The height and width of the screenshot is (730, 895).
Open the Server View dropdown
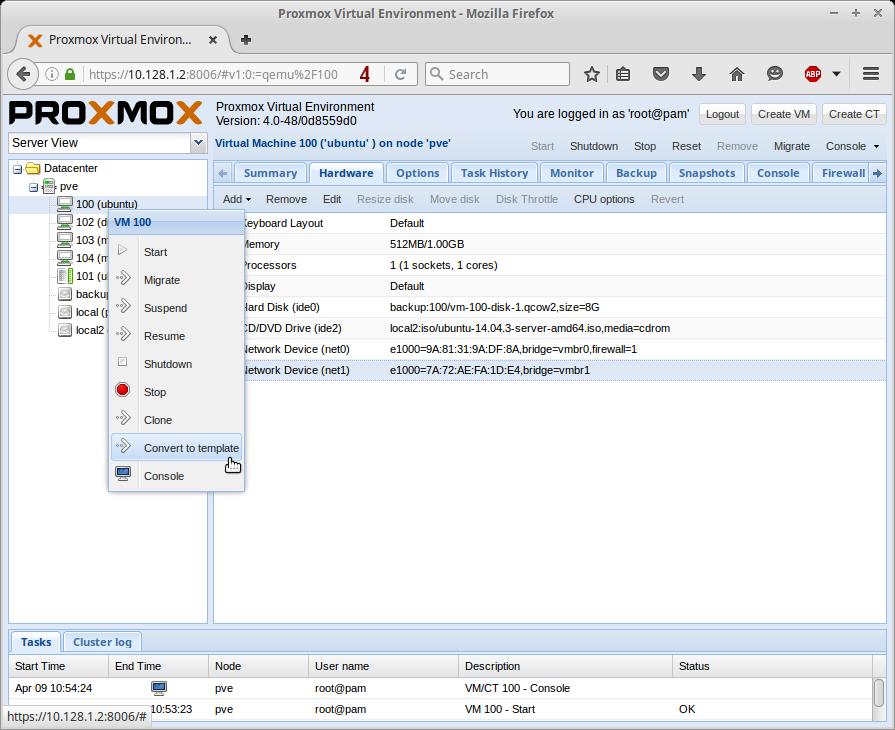tap(198, 143)
